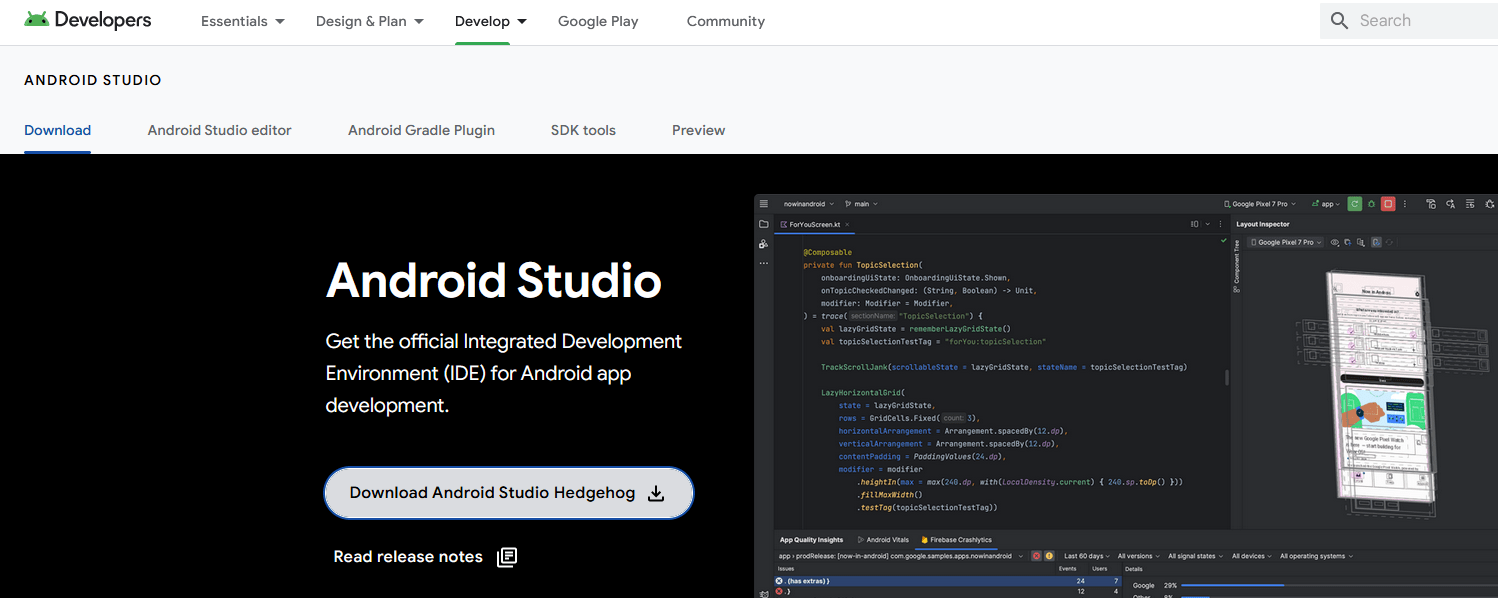Screen dimensions: 1498x598
Task: Open the Develop dropdown menu
Action: point(491,21)
